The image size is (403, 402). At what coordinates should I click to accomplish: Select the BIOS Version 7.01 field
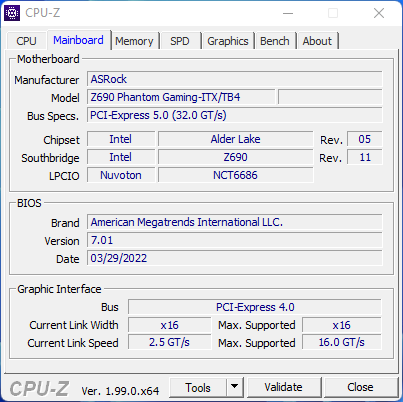tap(235, 240)
